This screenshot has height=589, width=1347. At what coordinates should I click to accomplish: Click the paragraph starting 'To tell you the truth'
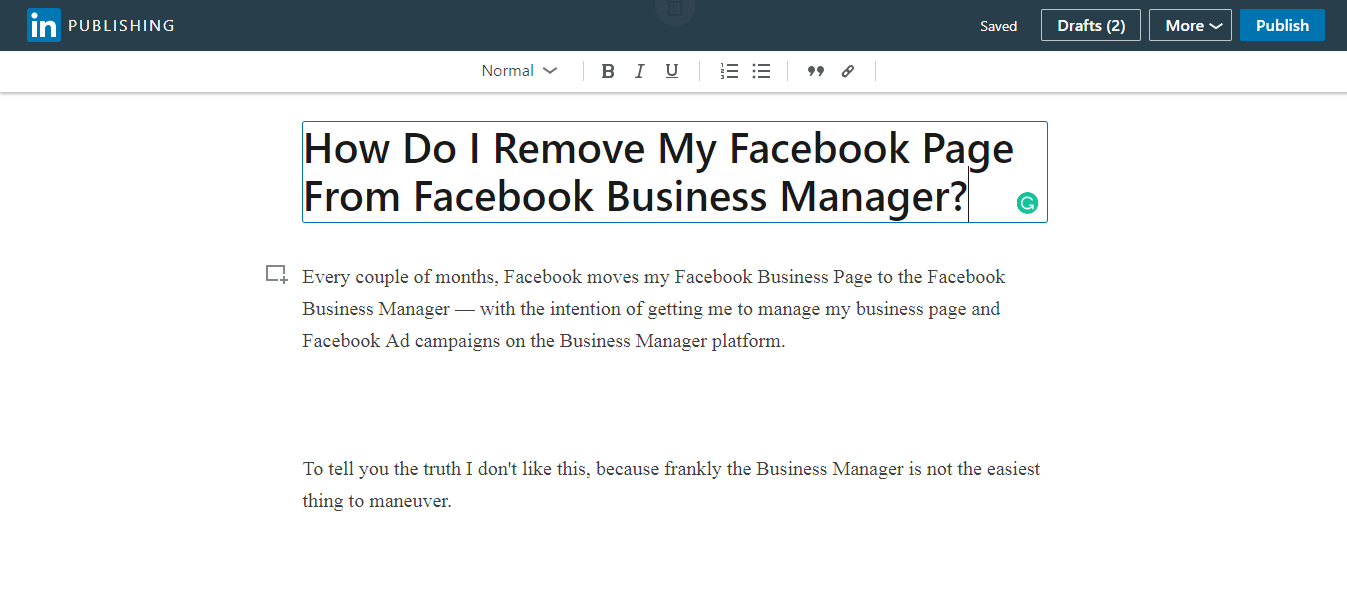(x=671, y=484)
